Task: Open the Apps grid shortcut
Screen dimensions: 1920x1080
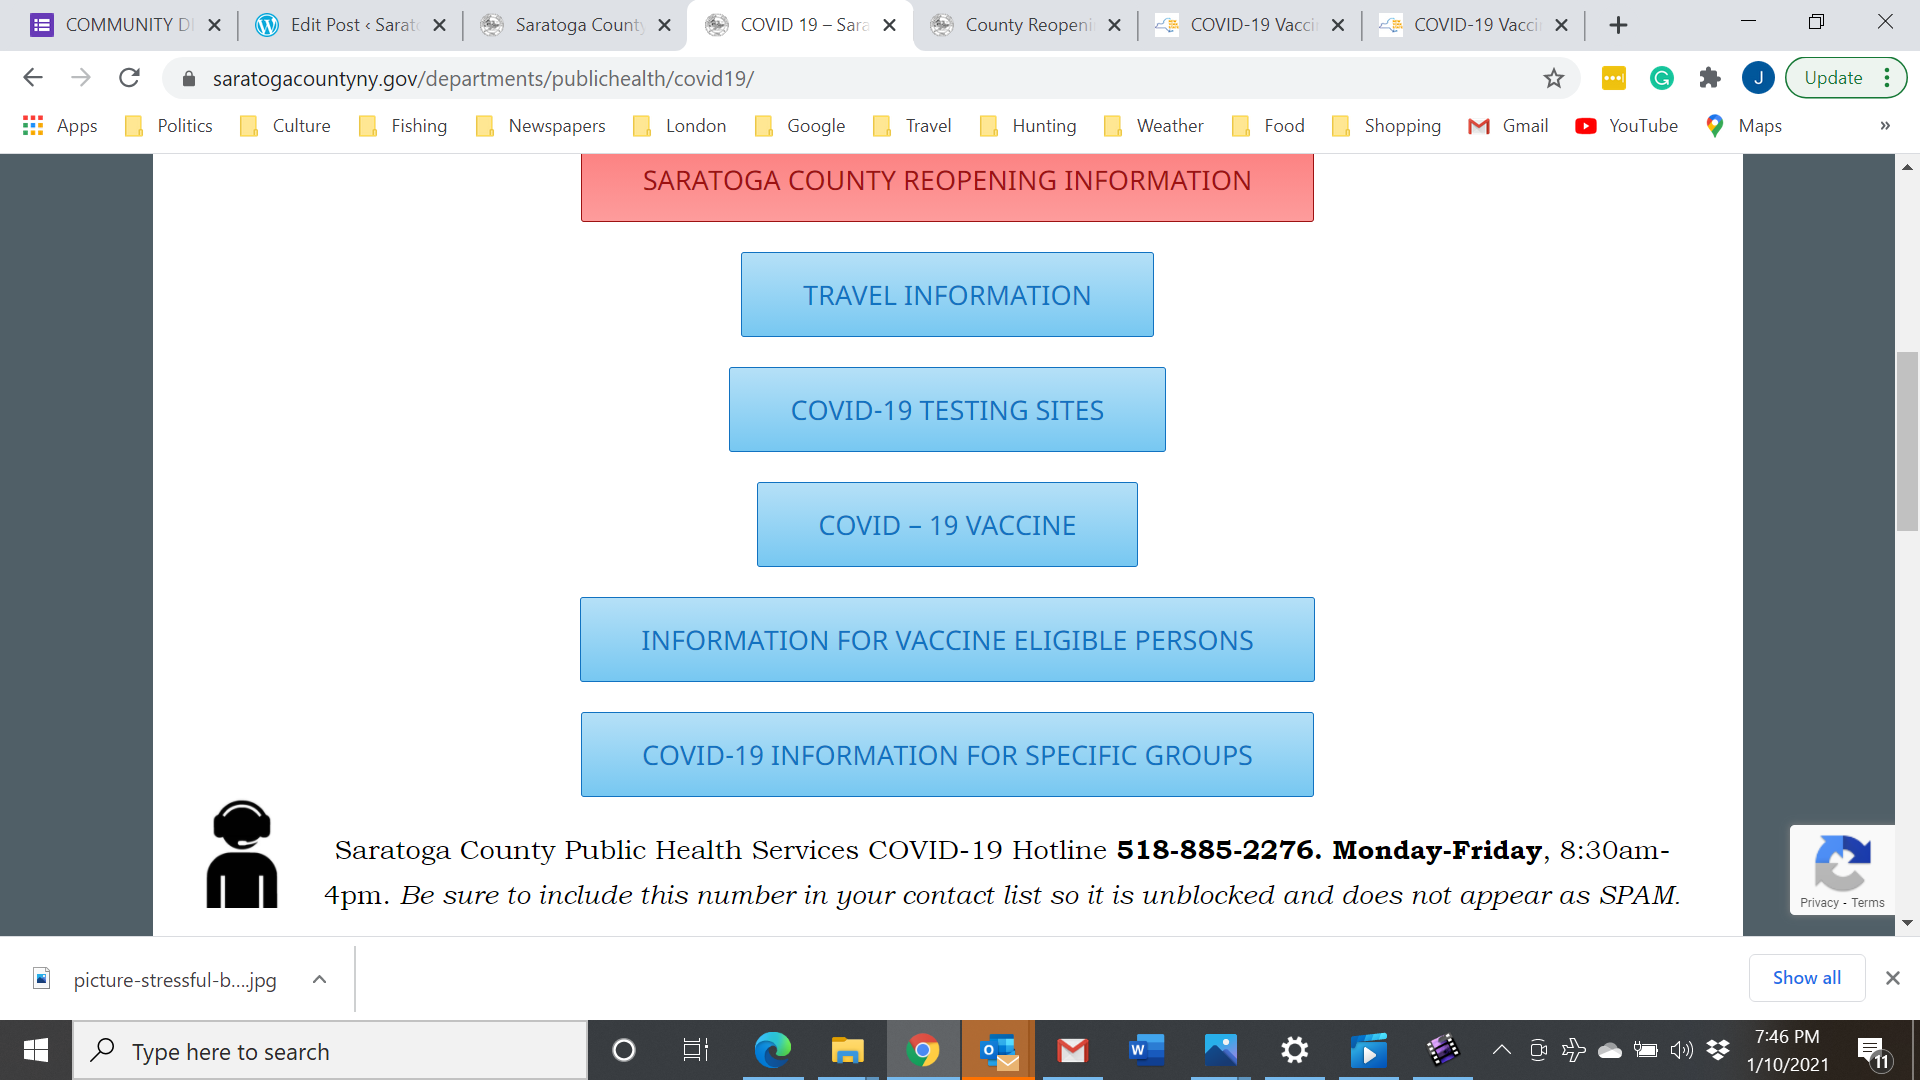Action: tap(60, 126)
